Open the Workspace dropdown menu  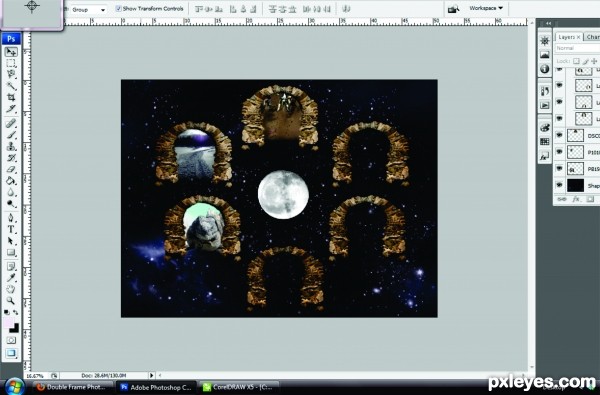tap(486, 8)
